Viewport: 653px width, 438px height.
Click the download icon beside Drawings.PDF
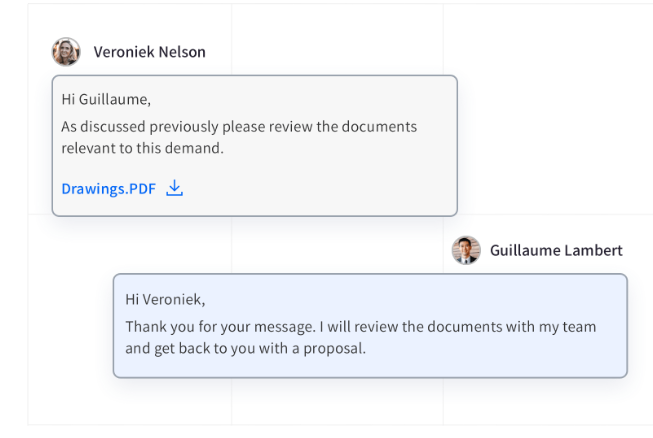click(174, 188)
